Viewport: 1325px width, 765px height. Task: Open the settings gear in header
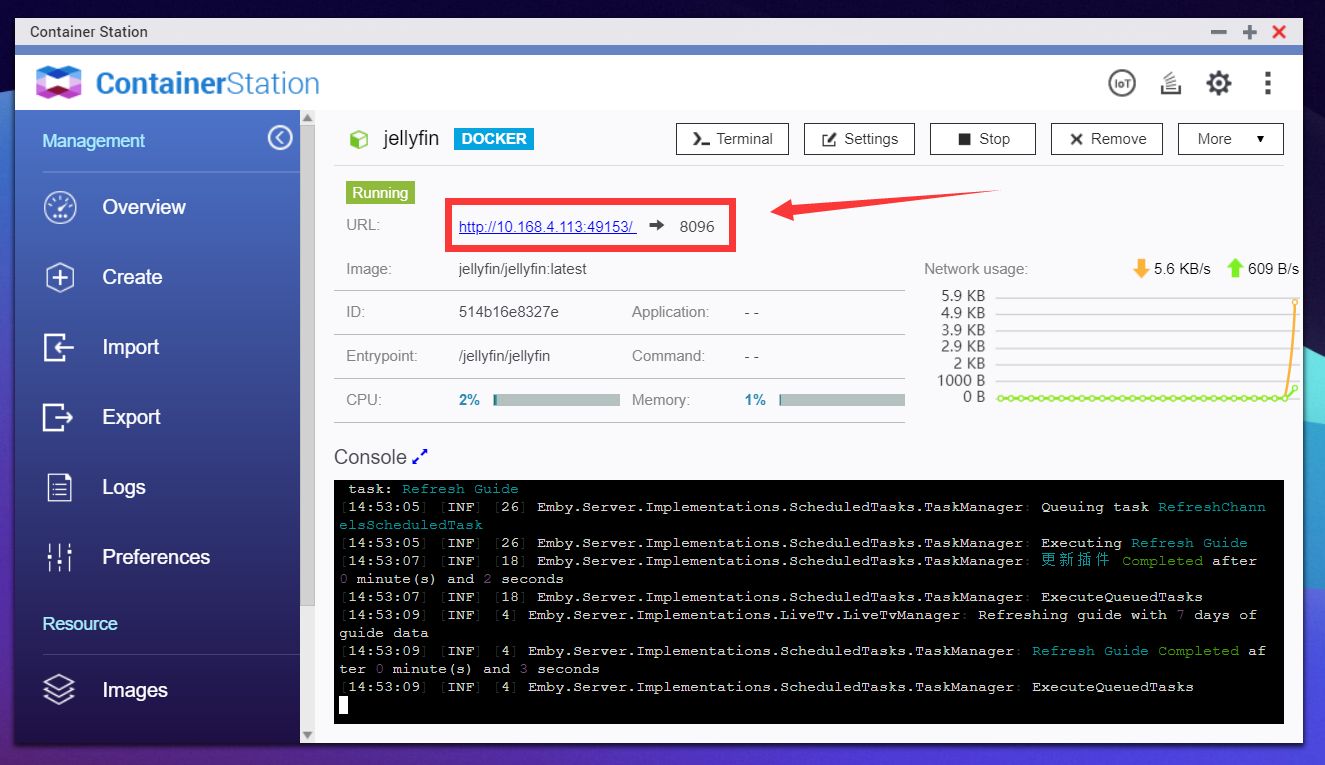1218,83
